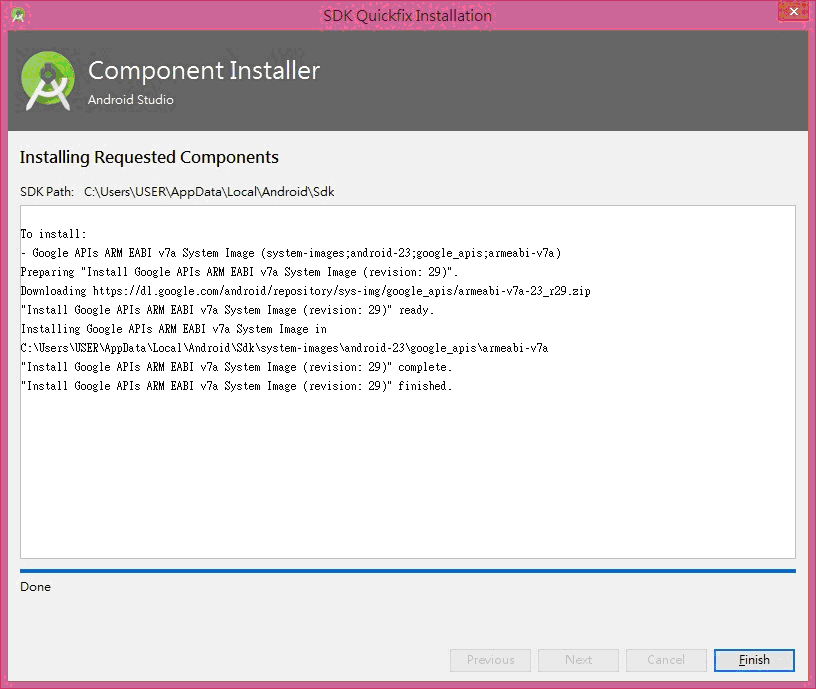Click the Finish button
The image size is (816, 689).
click(x=754, y=660)
